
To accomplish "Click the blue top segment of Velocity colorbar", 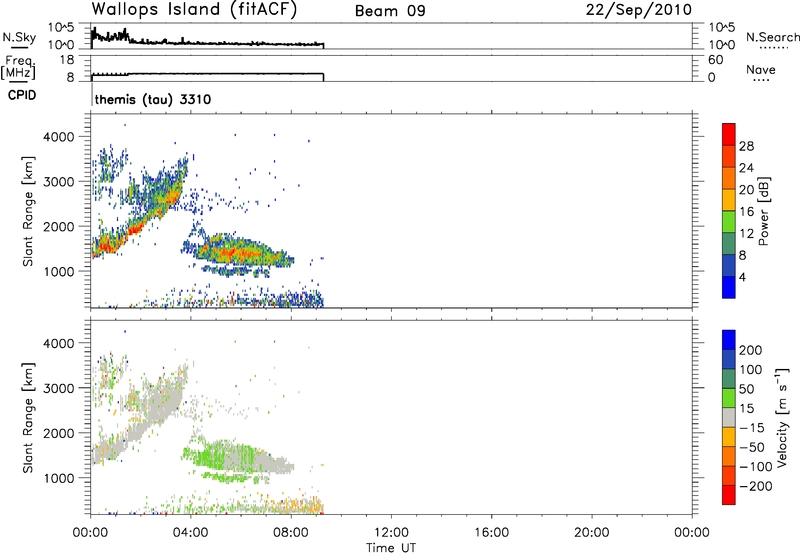I will [x=729, y=340].
